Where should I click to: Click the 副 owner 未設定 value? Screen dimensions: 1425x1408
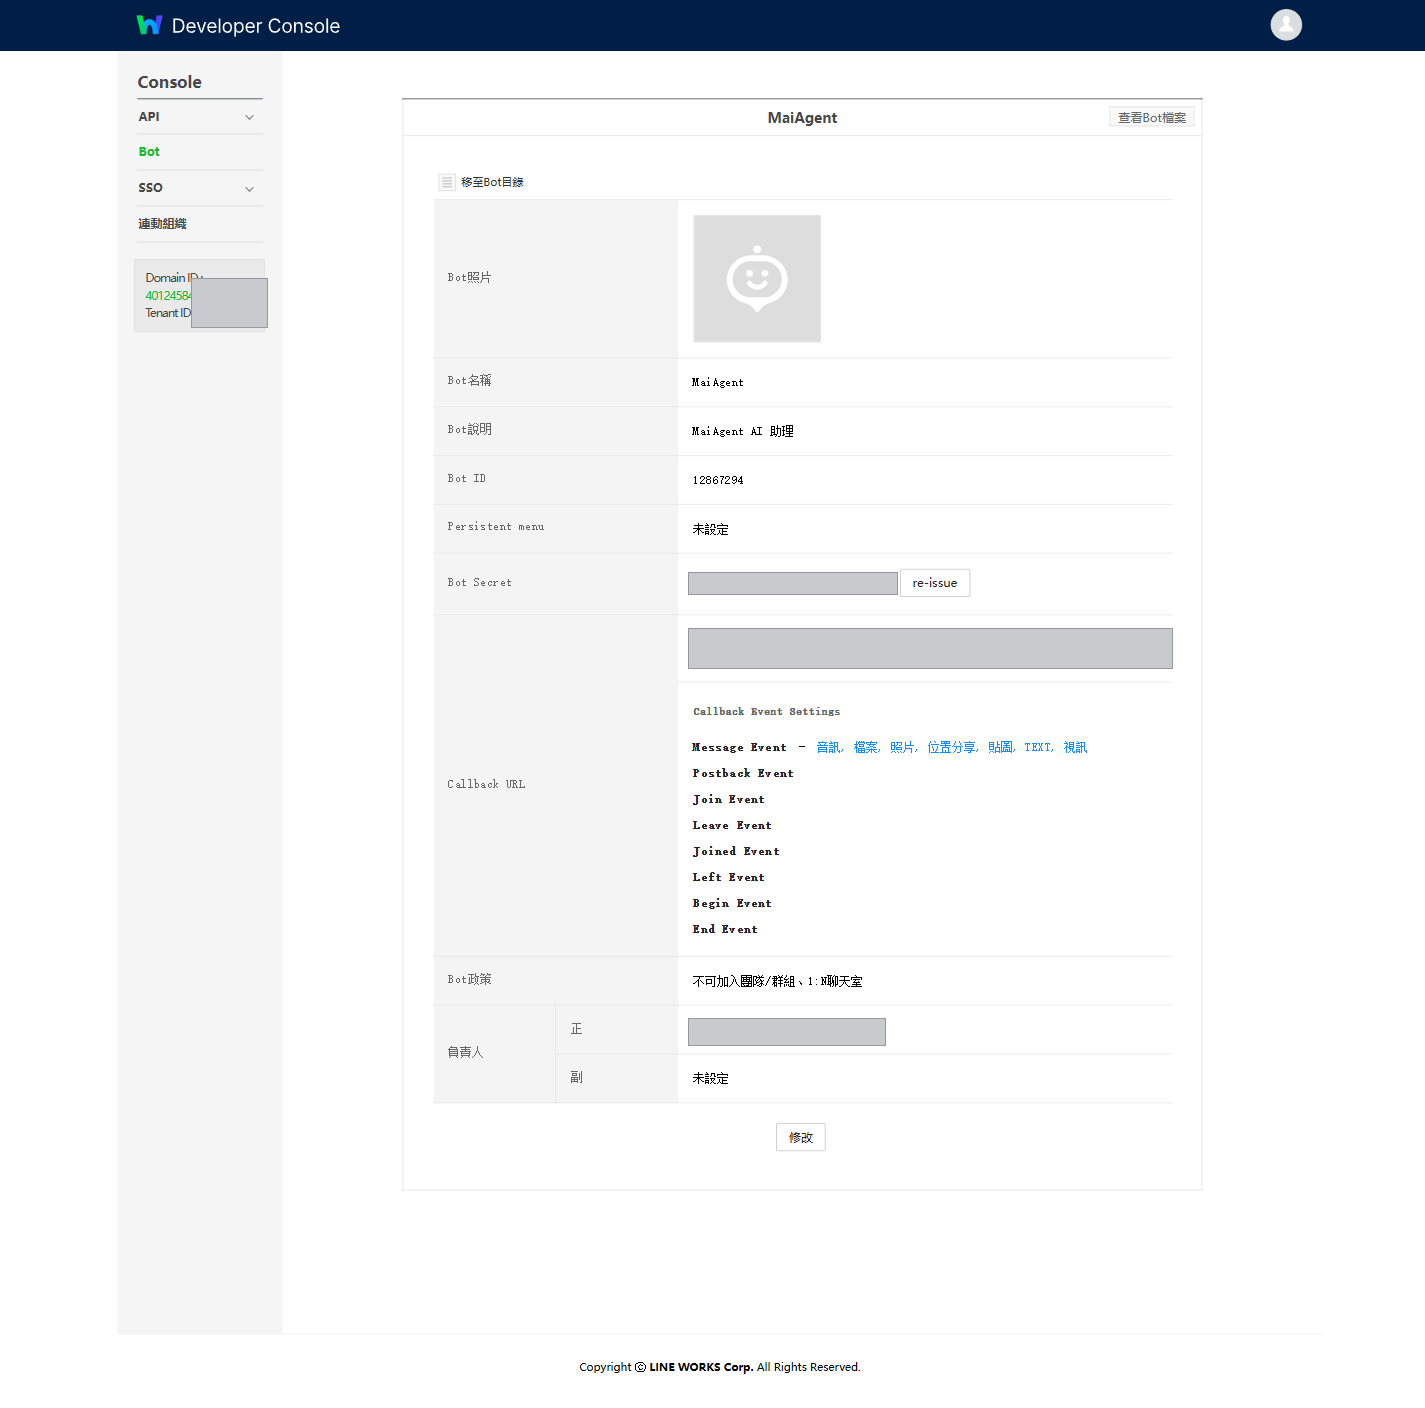(x=710, y=1078)
